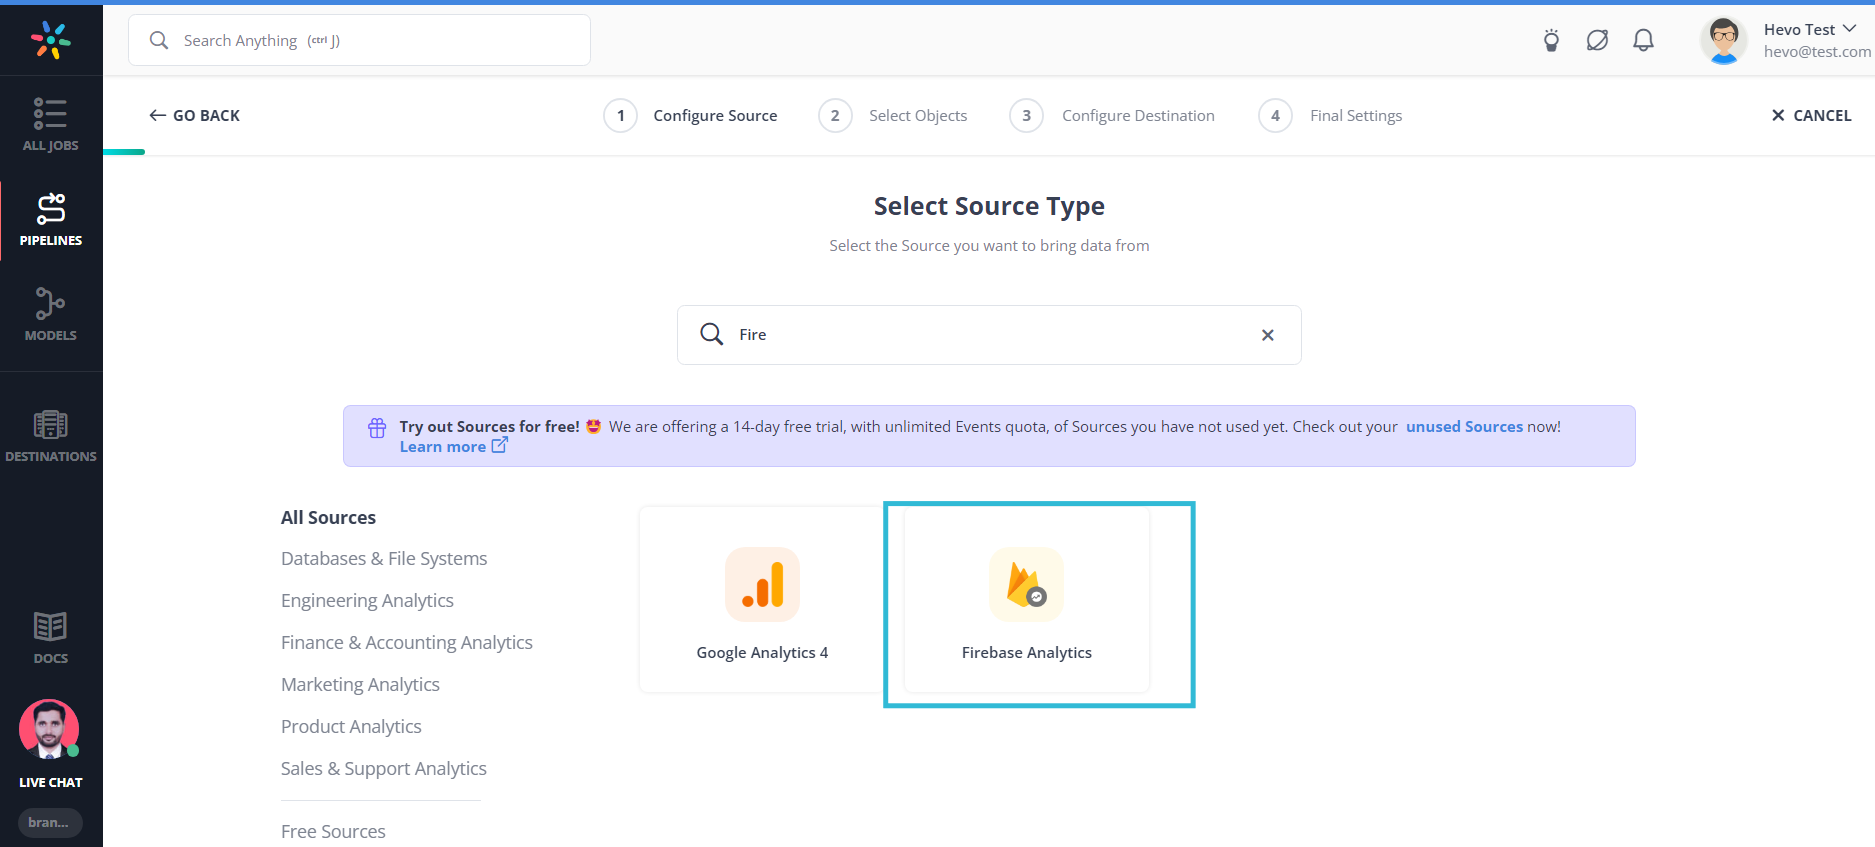Click step 2 Select Objects
The width and height of the screenshot is (1875, 847).
[893, 115]
